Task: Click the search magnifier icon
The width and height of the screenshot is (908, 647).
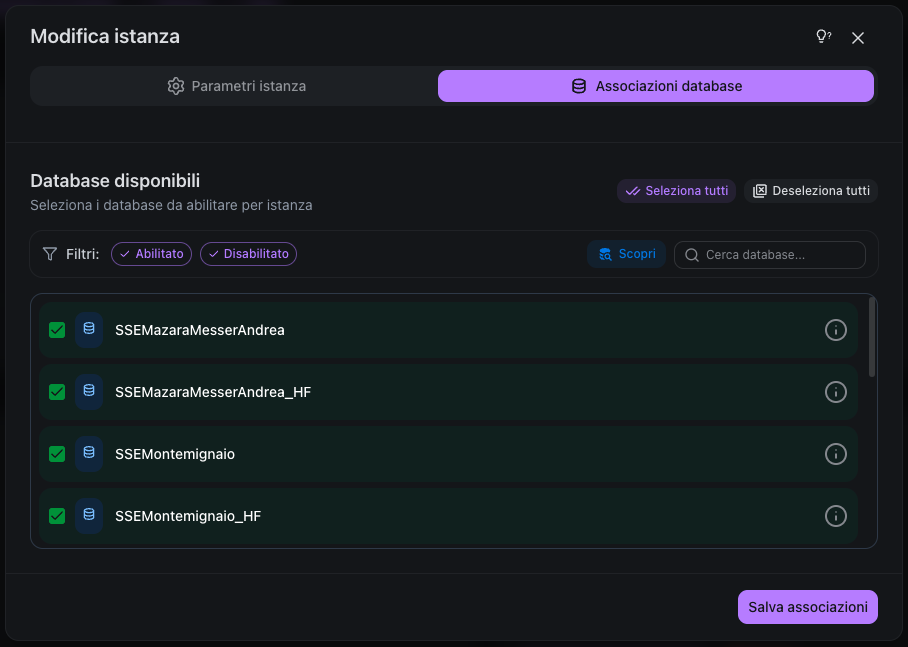Action: [x=691, y=255]
